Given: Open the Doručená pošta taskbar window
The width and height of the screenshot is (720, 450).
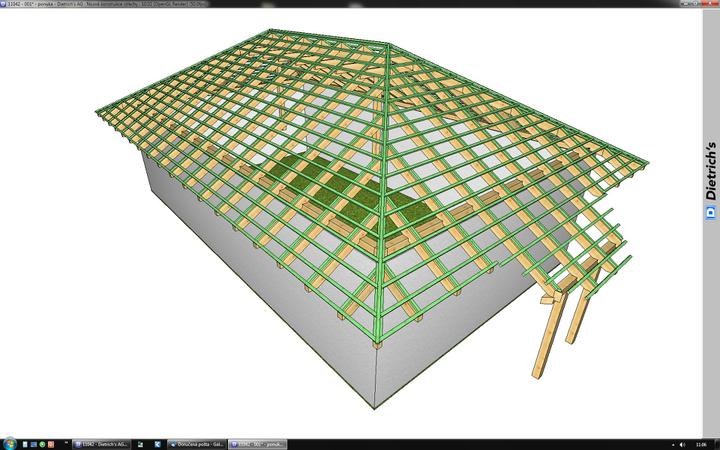Looking at the screenshot, I should tap(194, 443).
